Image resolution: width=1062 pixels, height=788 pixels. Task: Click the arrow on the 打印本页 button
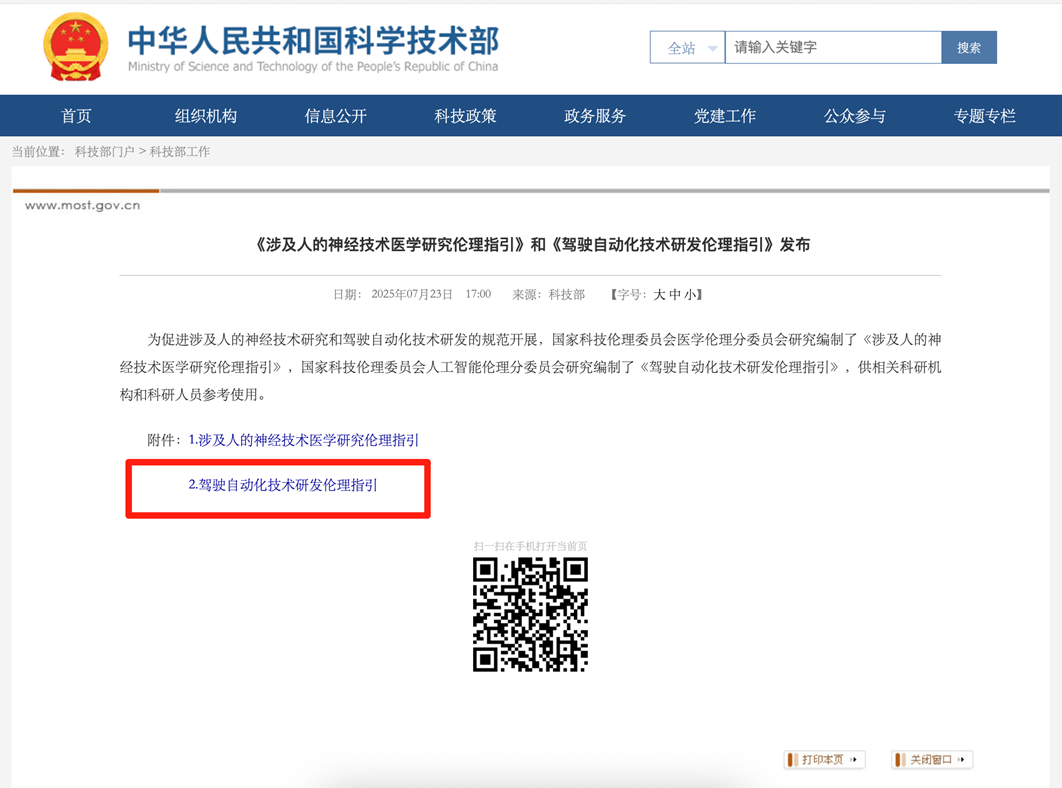tap(853, 759)
